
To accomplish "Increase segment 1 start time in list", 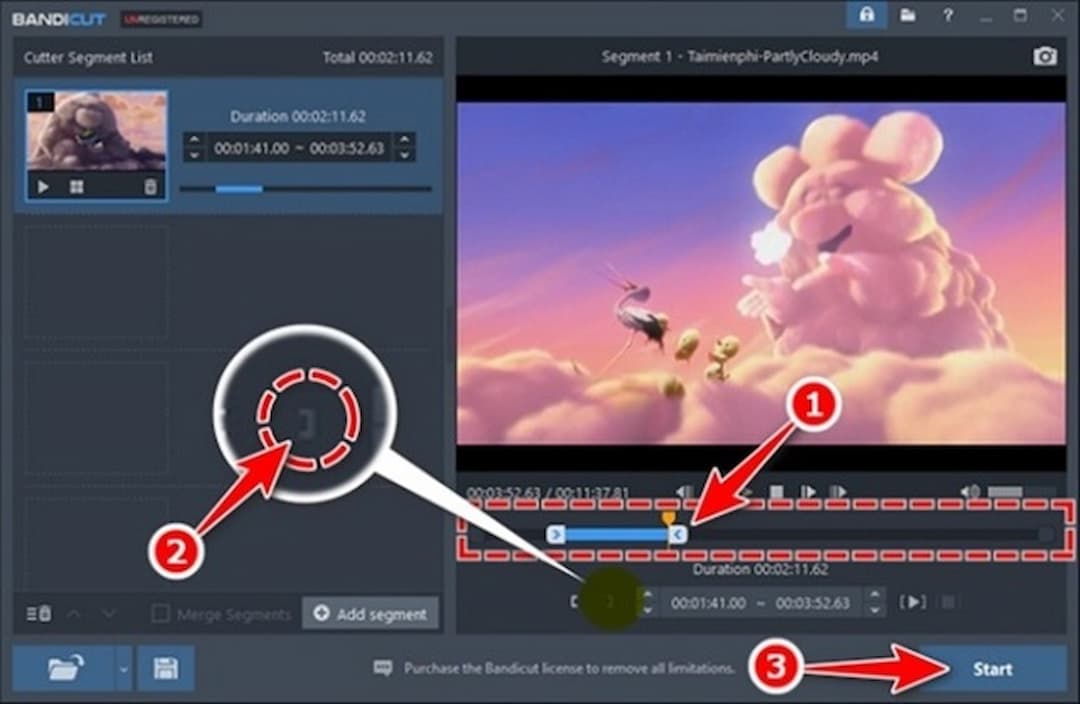I will pos(194,140).
